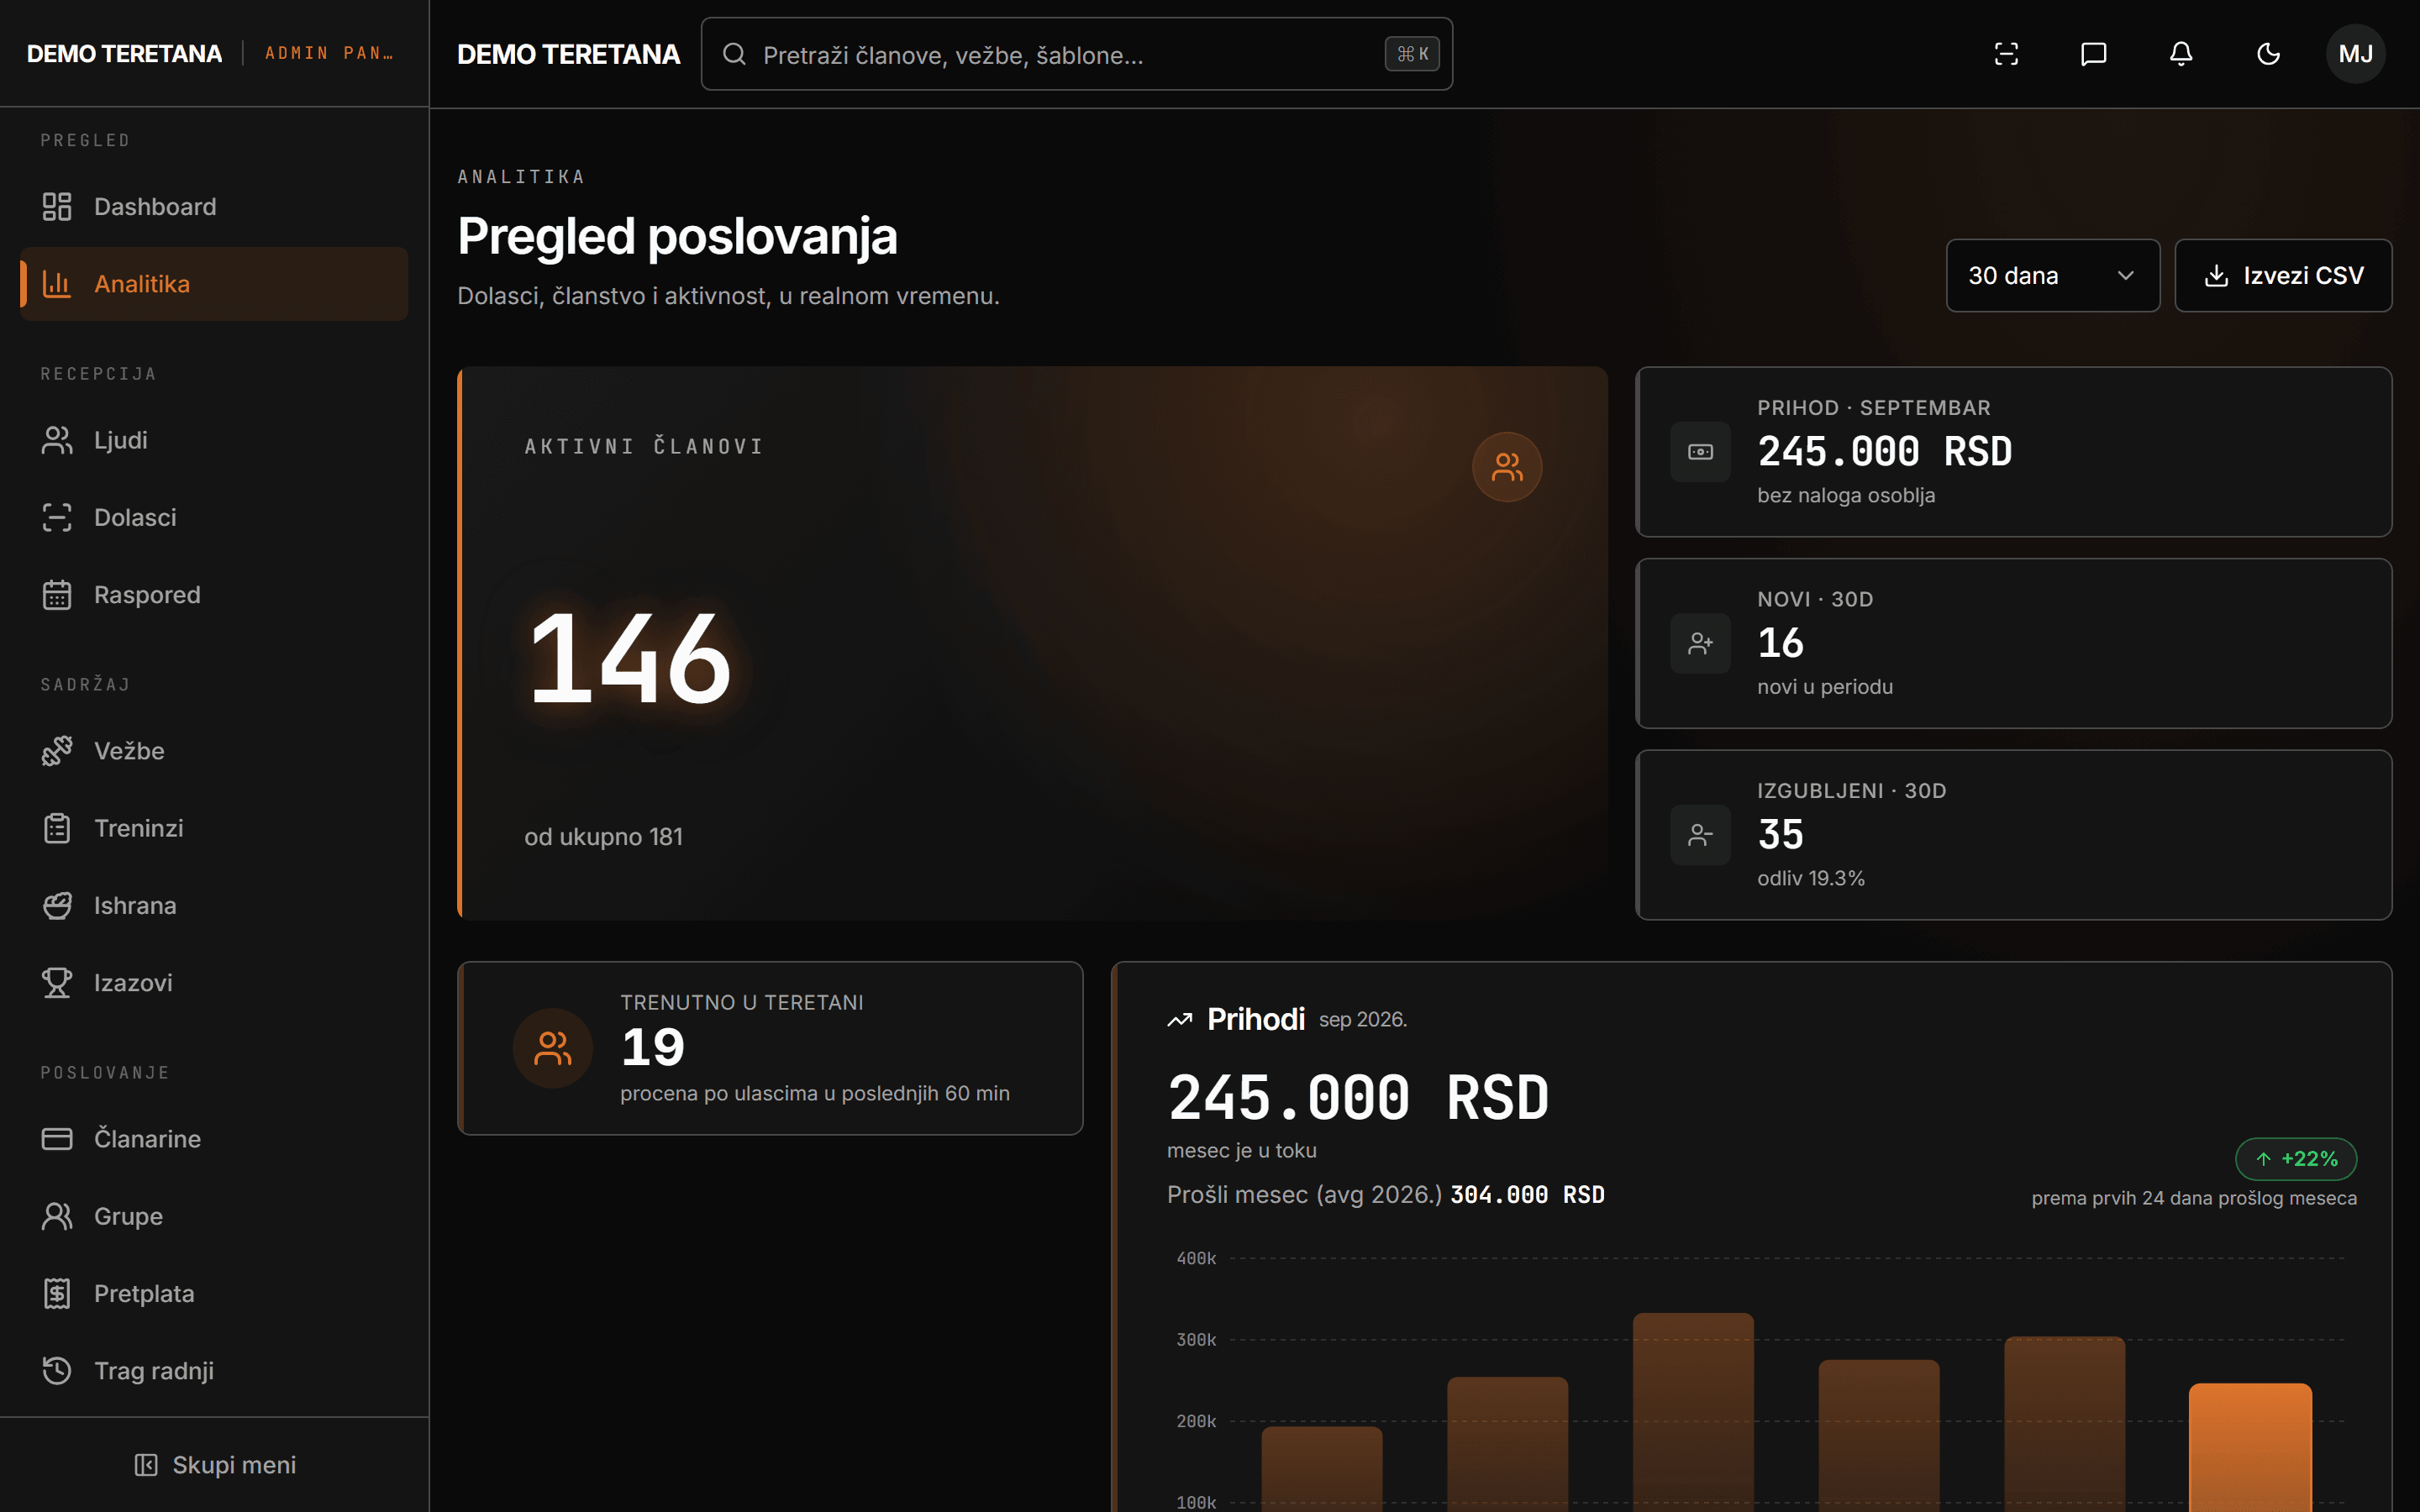Click the Dolasci scan icon

57,517
